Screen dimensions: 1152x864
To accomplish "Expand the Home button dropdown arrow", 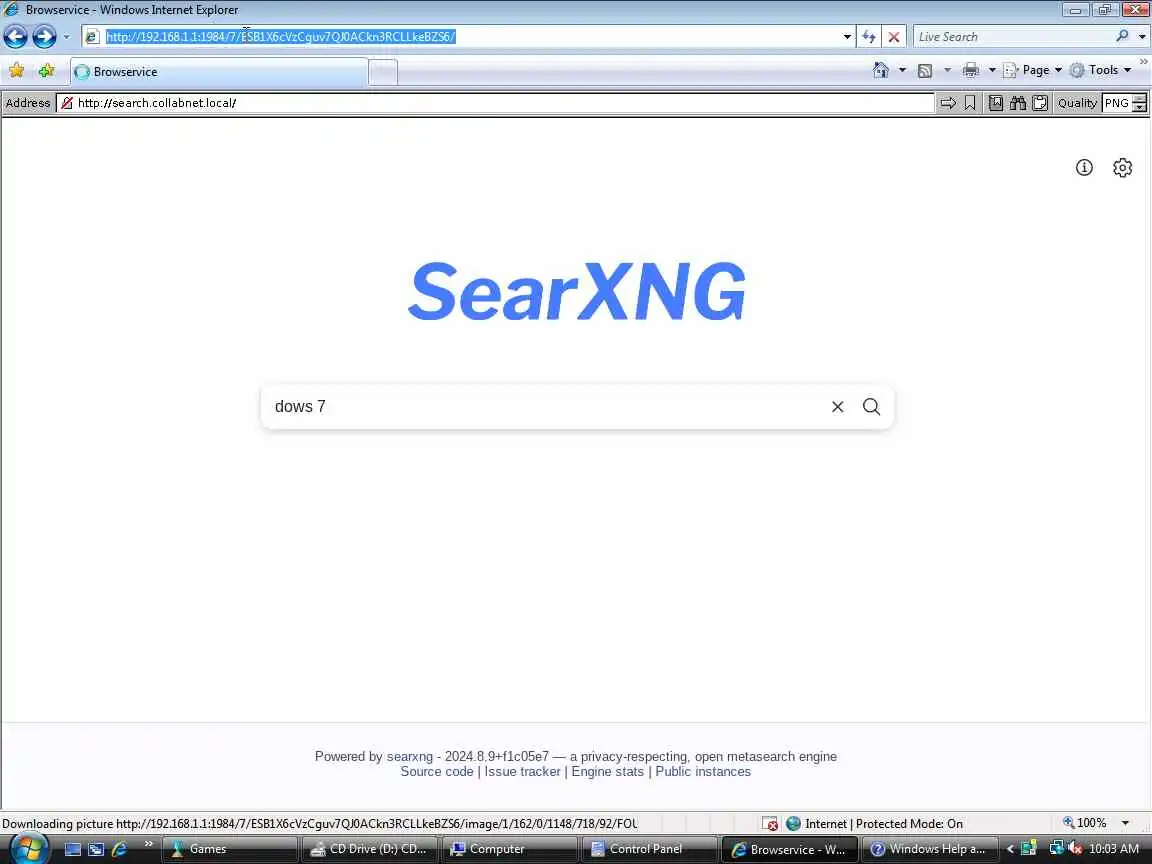I will coord(902,70).
